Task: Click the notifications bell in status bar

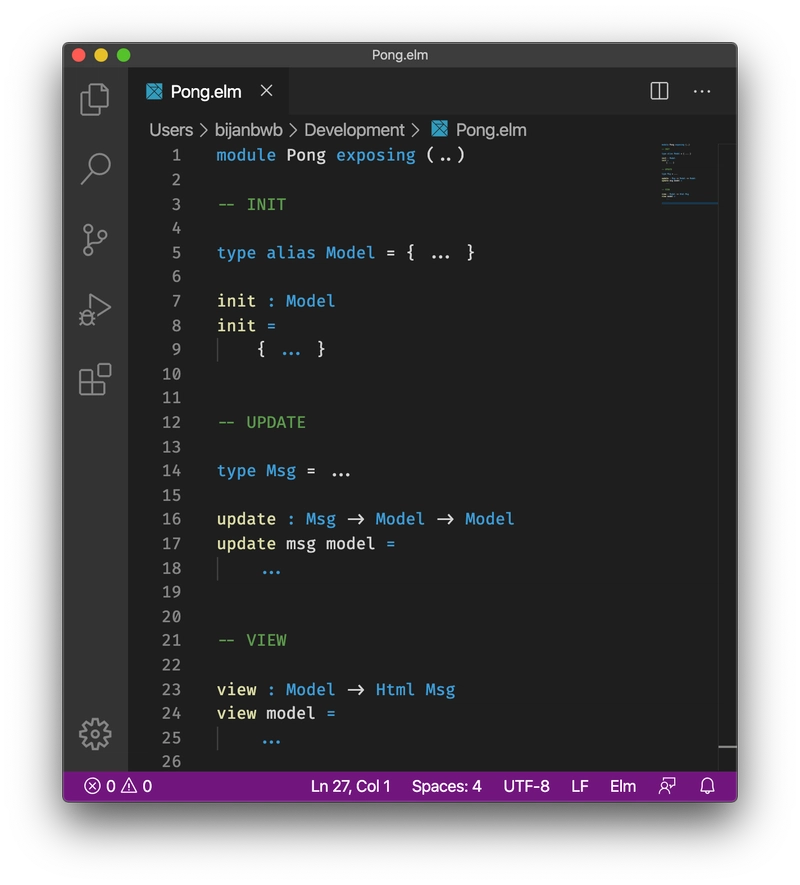Action: pos(707,786)
